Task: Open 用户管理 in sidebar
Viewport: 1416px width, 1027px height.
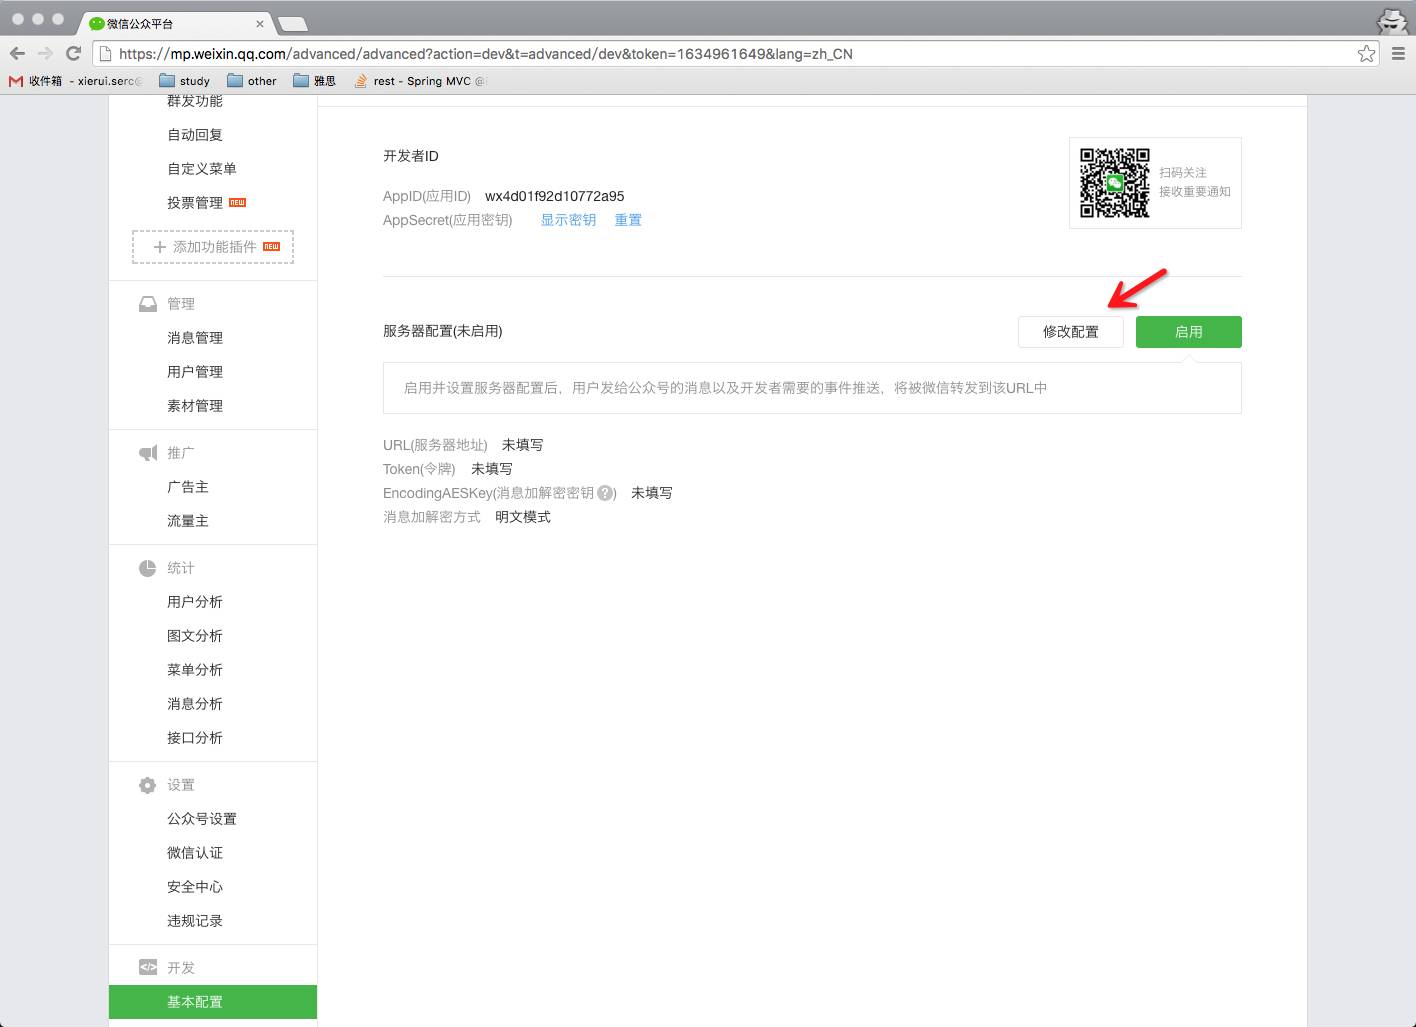Action: tap(195, 372)
